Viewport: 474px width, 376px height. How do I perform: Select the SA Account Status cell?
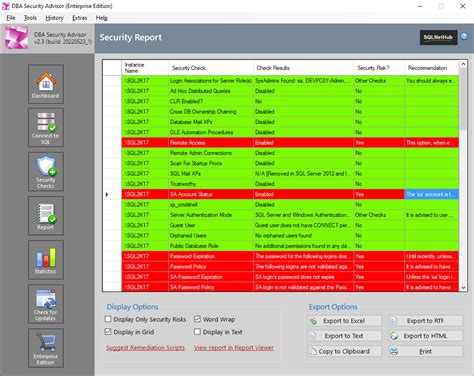(211, 194)
